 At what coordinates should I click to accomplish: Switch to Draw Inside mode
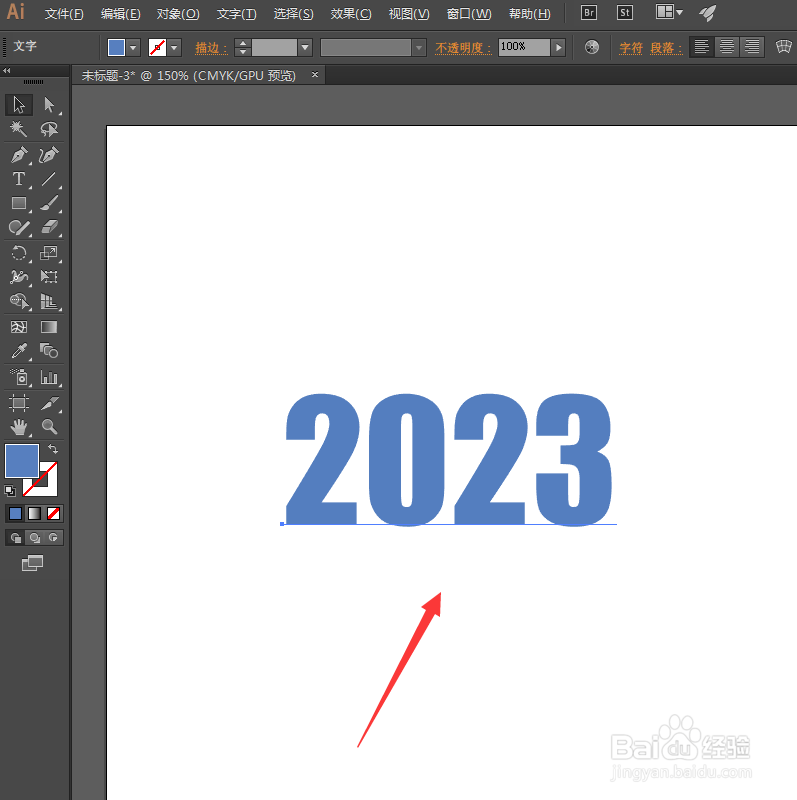53,538
